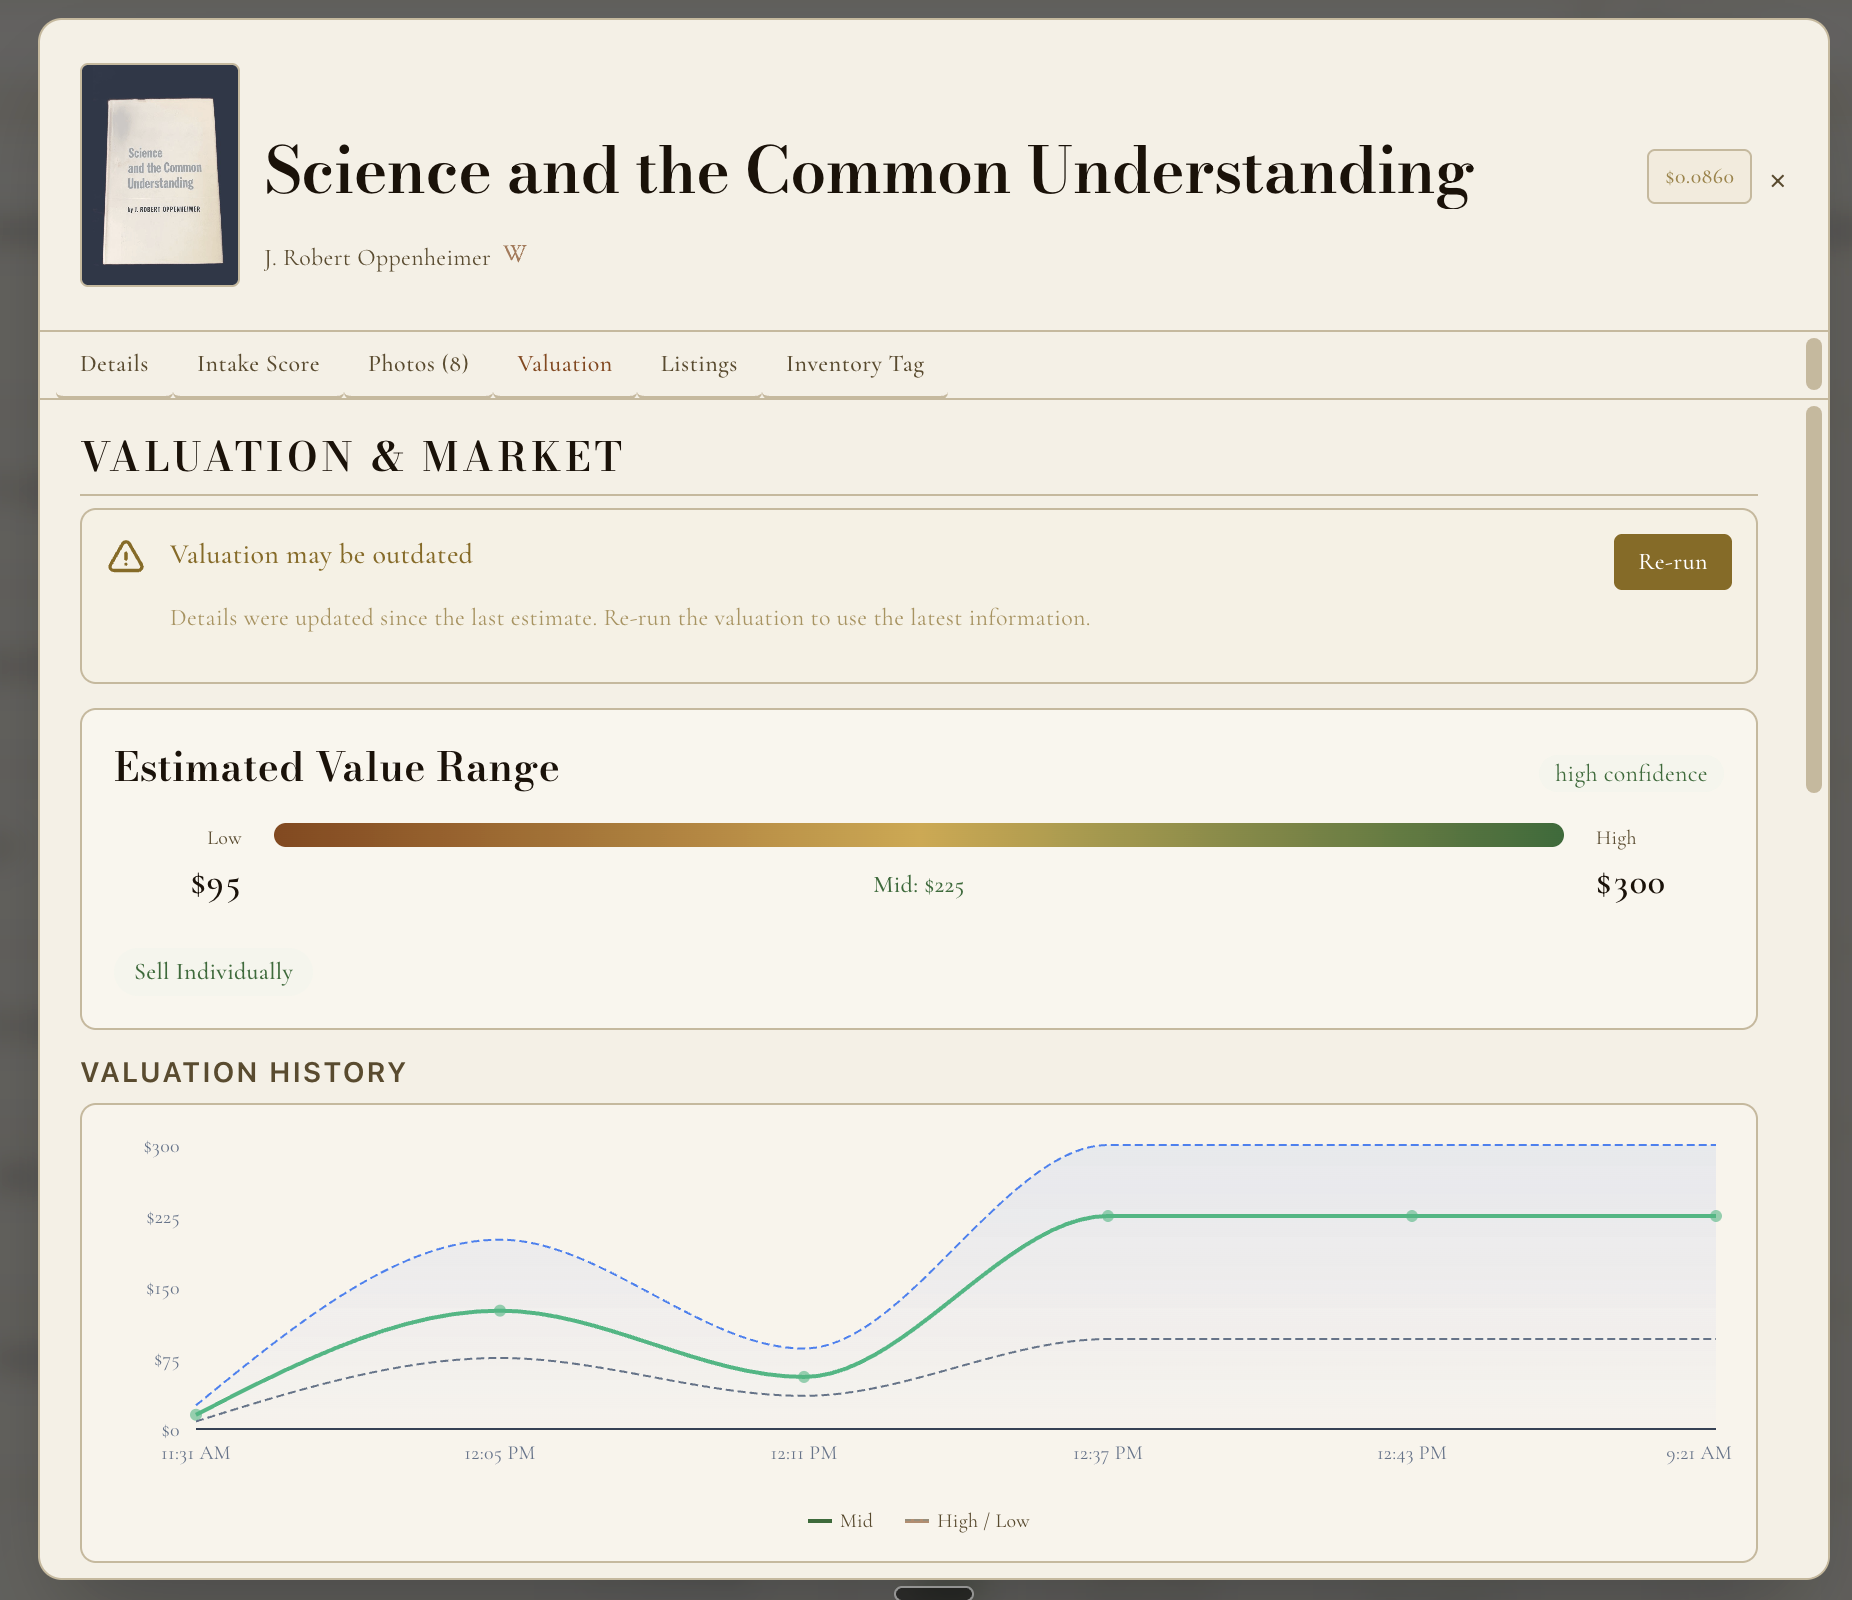
Task: Open the Listings tab
Action: tap(698, 364)
